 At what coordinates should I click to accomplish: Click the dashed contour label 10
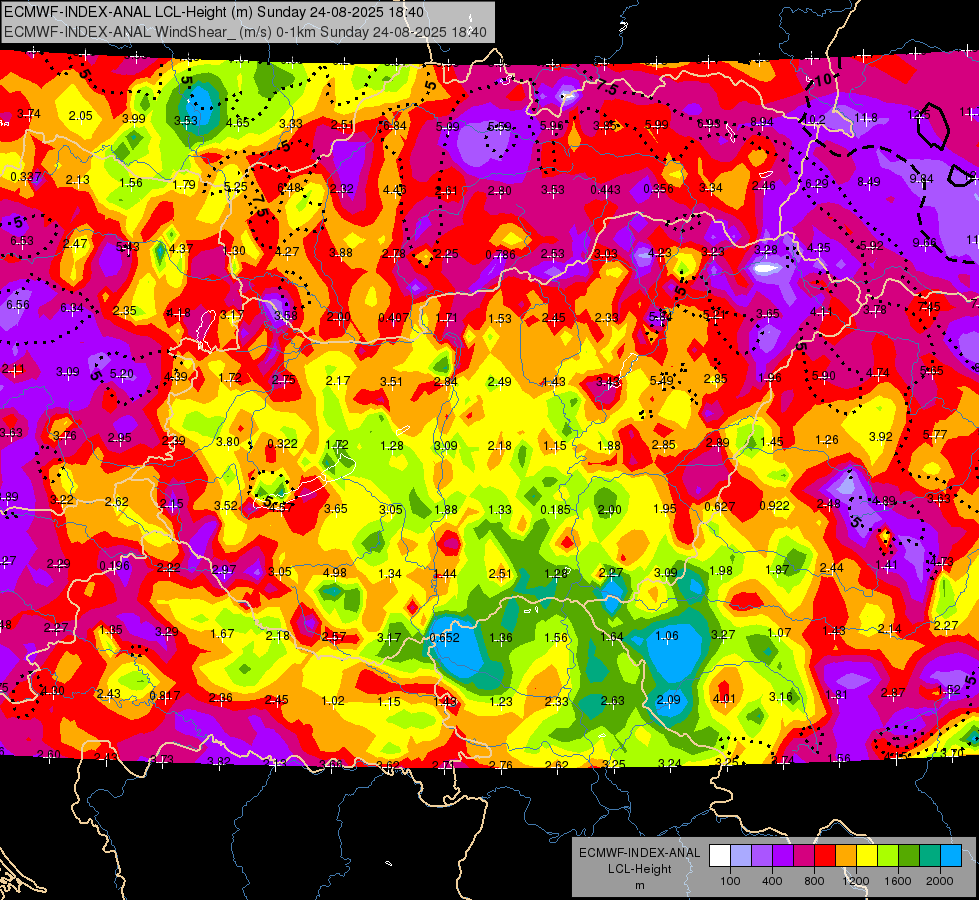click(823, 80)
